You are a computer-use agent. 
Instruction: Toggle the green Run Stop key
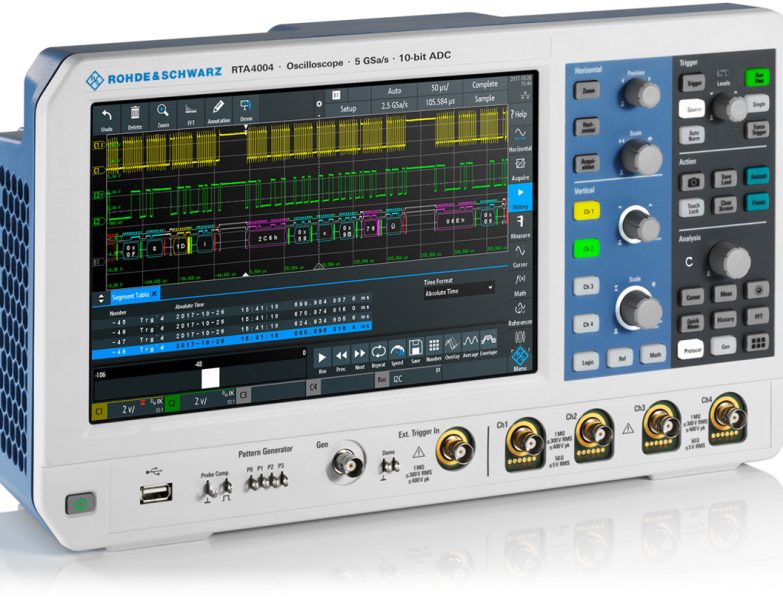point(757,78)
